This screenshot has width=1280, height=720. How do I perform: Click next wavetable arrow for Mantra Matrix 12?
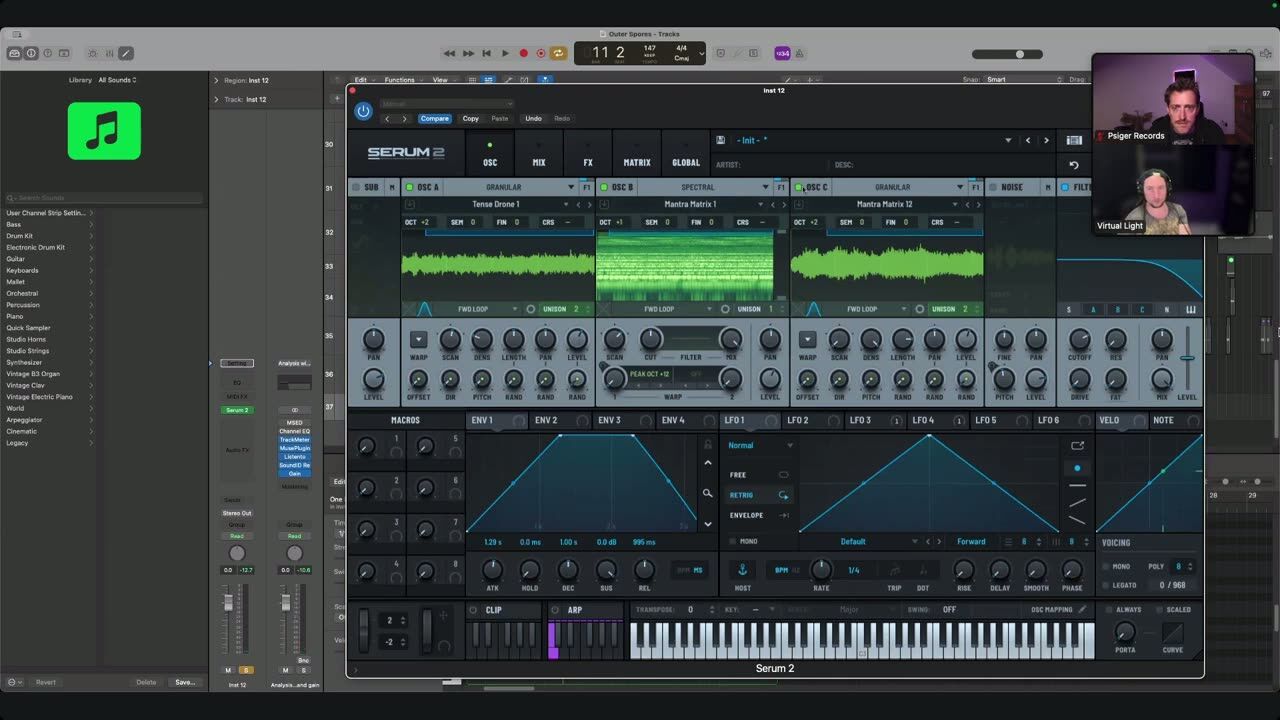click(978, 204)
